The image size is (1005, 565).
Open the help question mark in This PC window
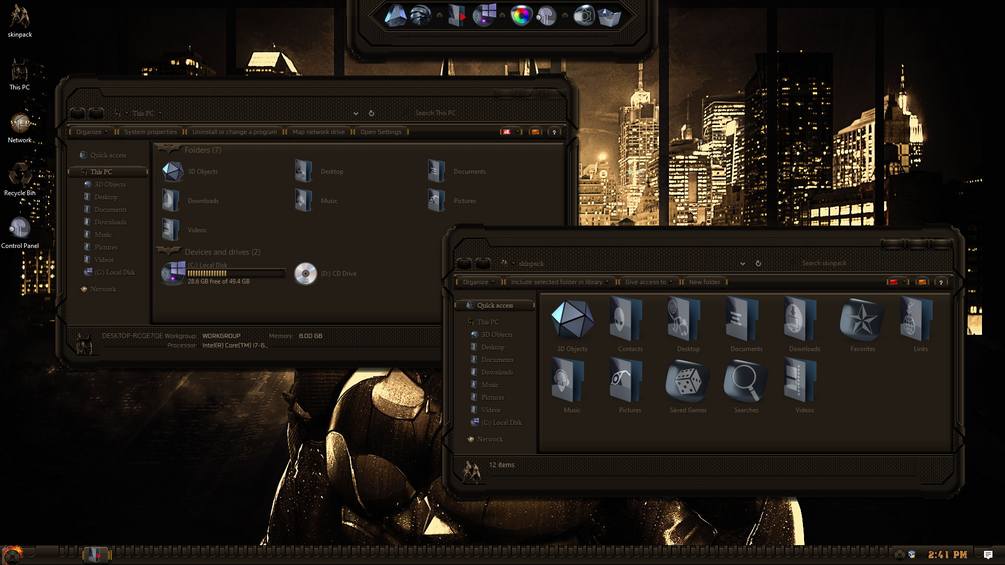(x=554, y=132)
